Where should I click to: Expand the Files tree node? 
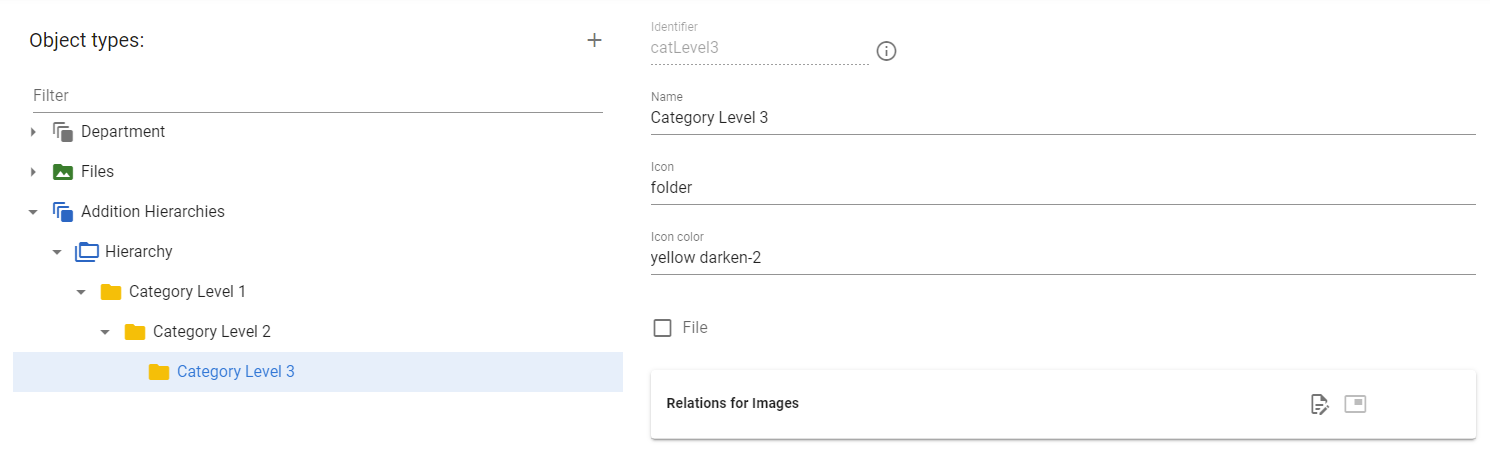(x=33, y=172)
